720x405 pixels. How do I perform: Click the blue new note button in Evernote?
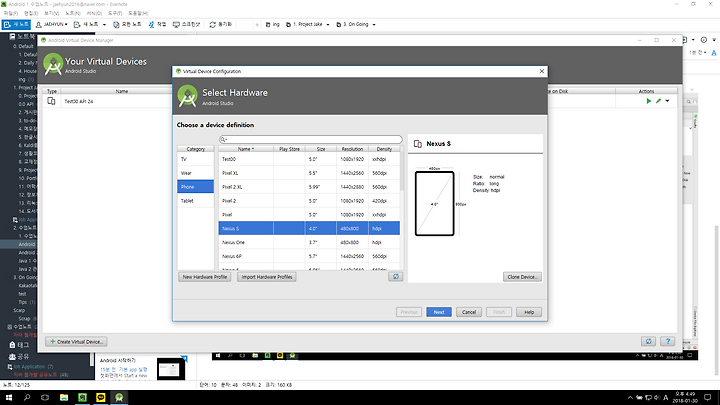click(x=16, y=24)
